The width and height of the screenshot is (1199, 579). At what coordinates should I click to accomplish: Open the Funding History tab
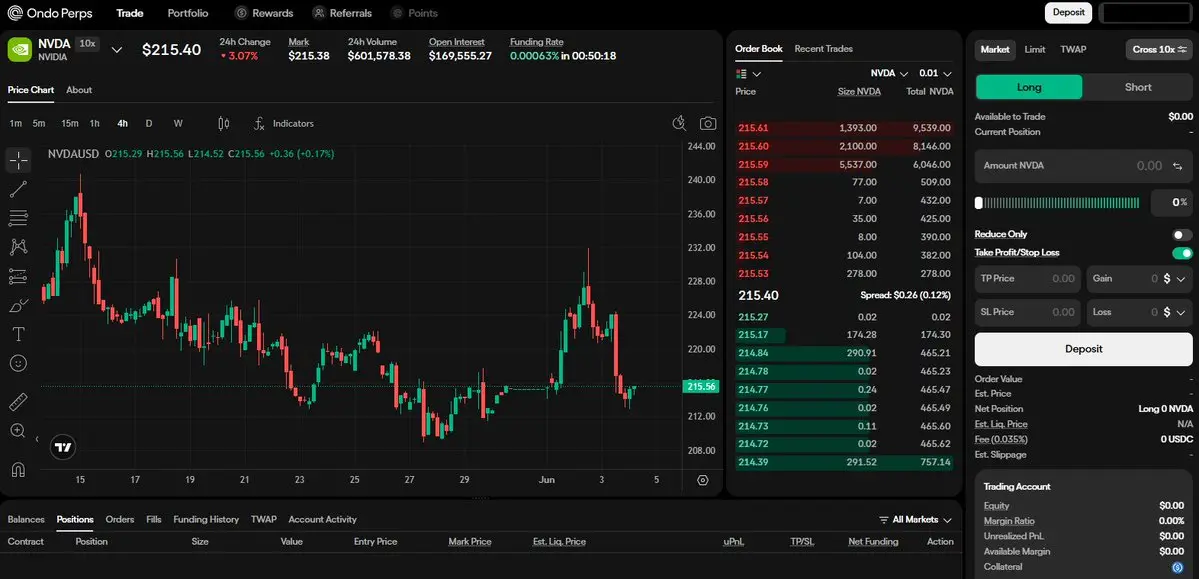[x=206, y=519]
